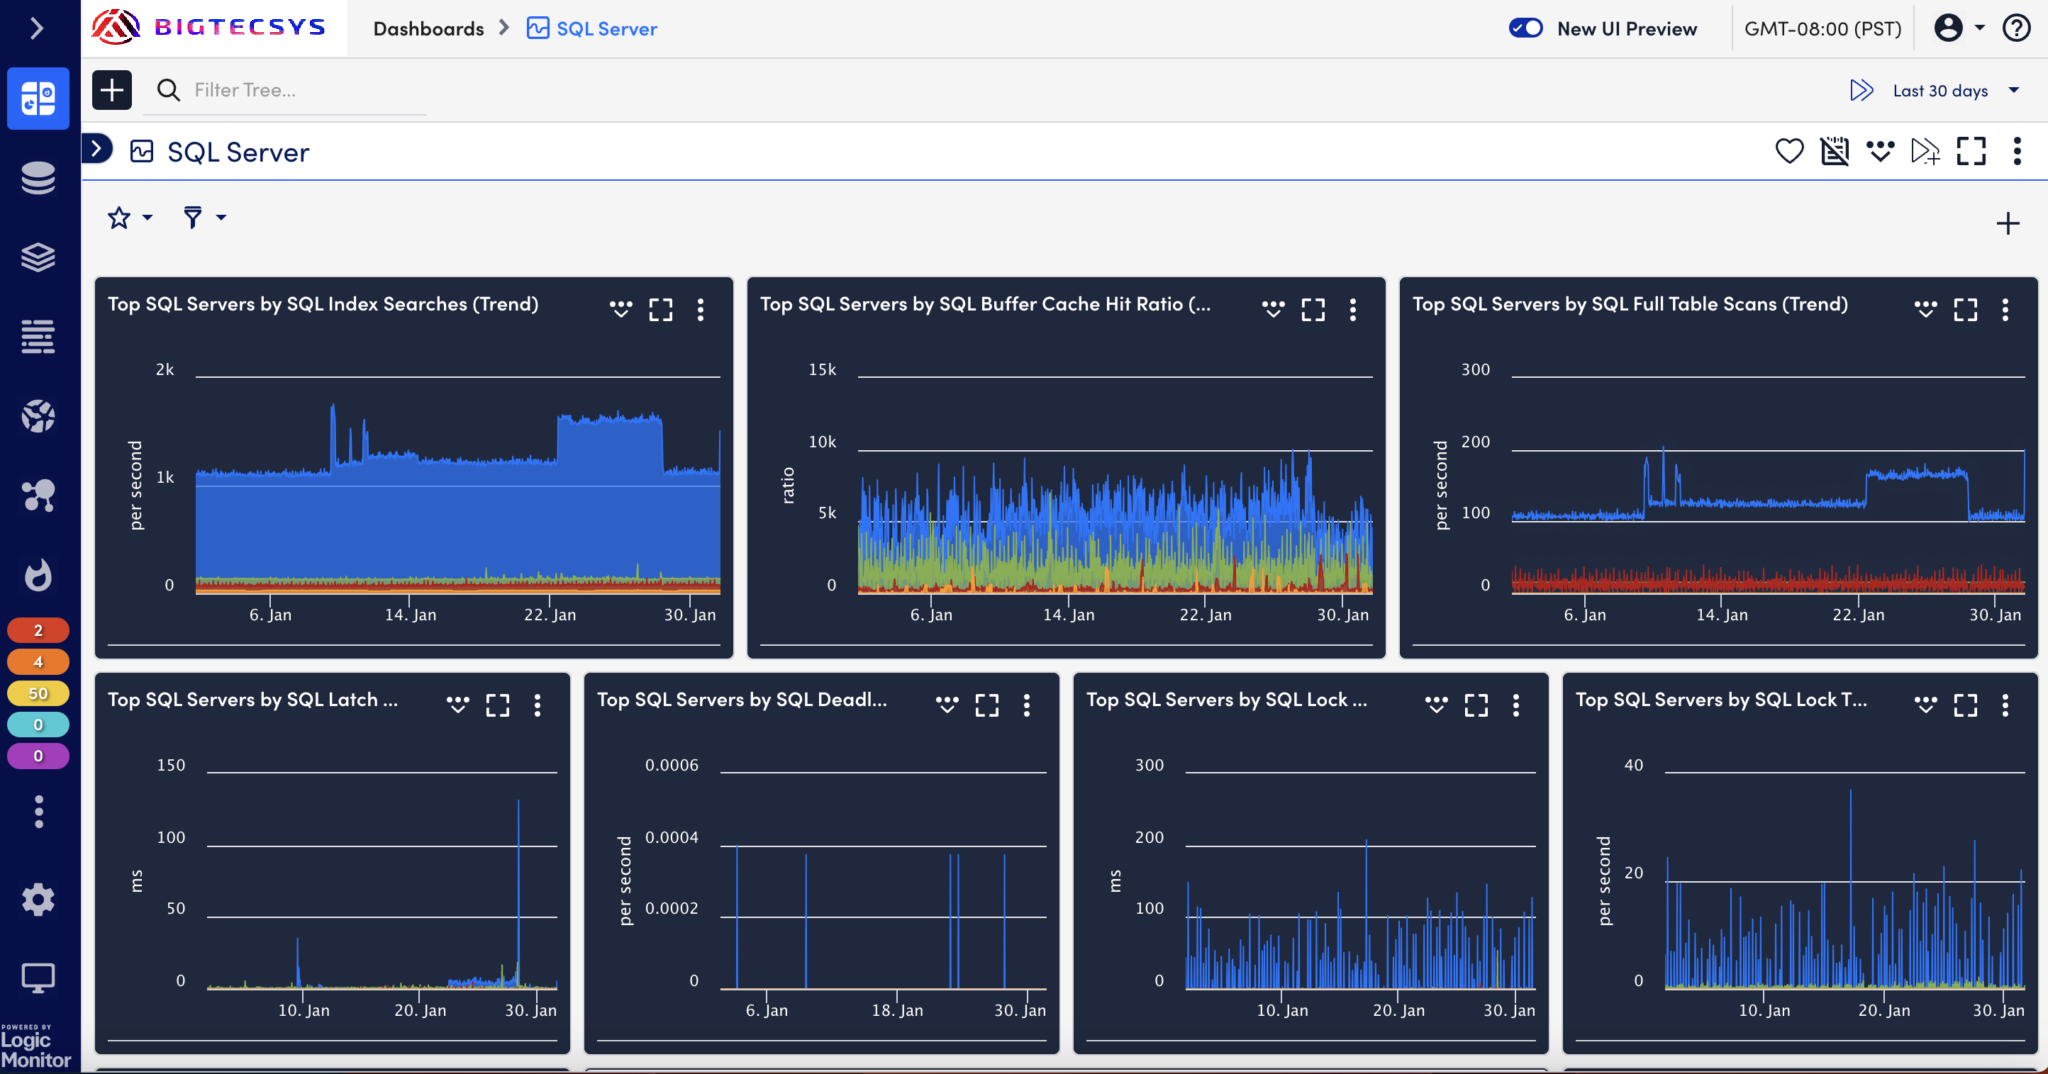Click the Dashboards breadcrumb link
The height and width of the screenshot is (1074, 2048).
click(x=428, y=29)
